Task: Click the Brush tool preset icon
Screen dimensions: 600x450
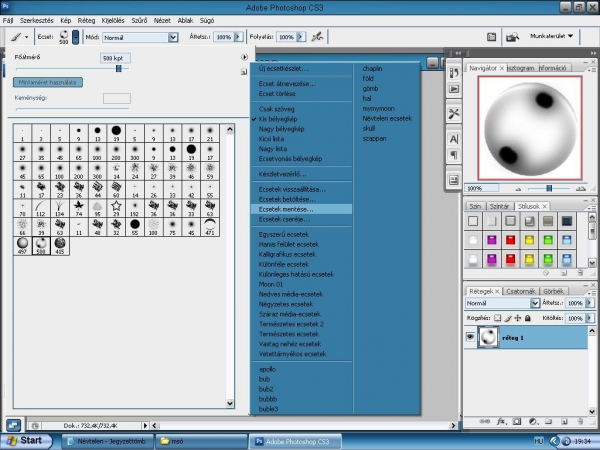Action: (x=16, y=37)
